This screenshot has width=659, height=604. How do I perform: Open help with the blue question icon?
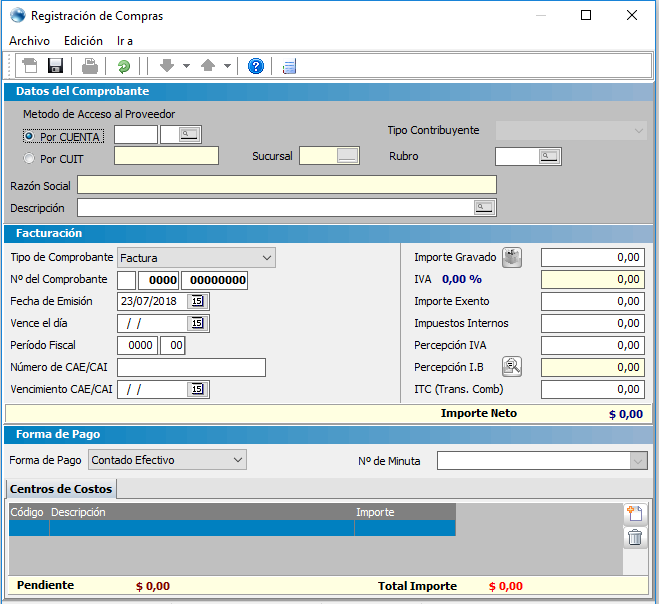pyautogui.click(x=256, y=66)
